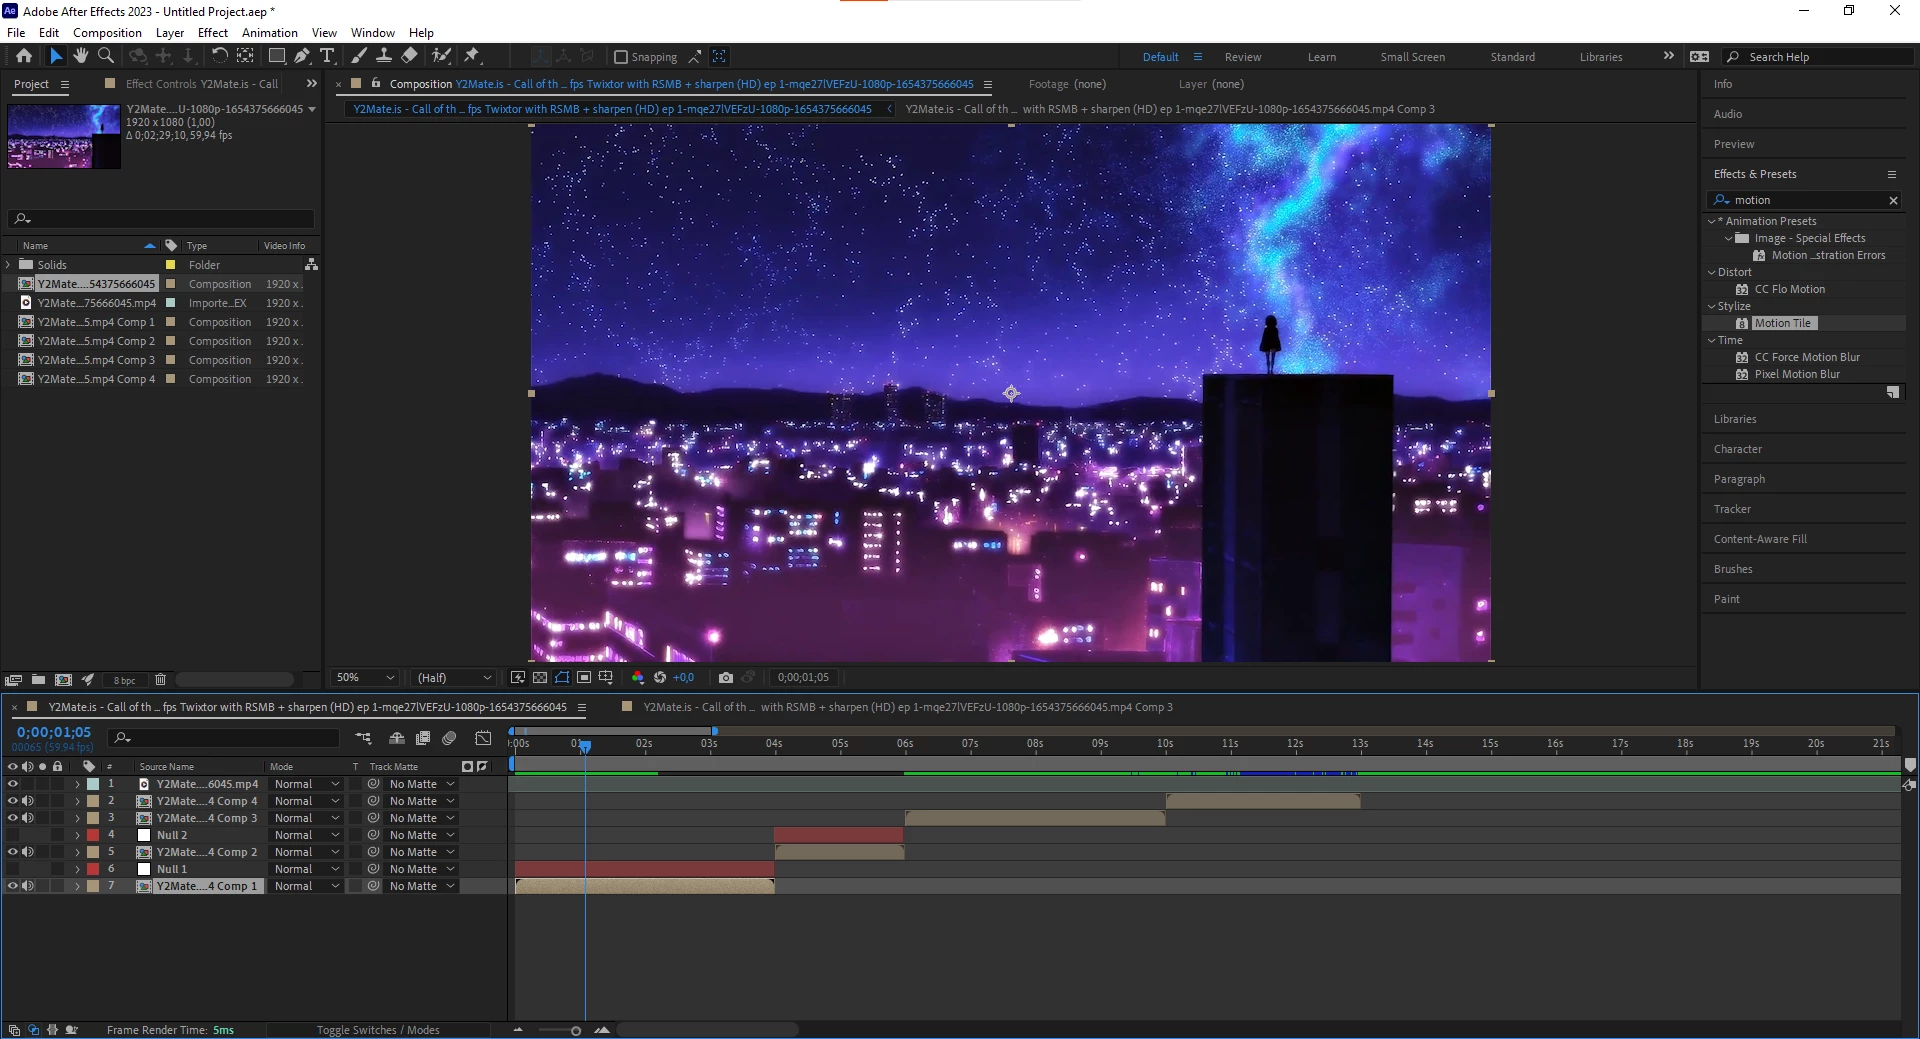
Task: Change label color of layer 1 Y2Mate....6045.mp4
Action: point(93,784)
